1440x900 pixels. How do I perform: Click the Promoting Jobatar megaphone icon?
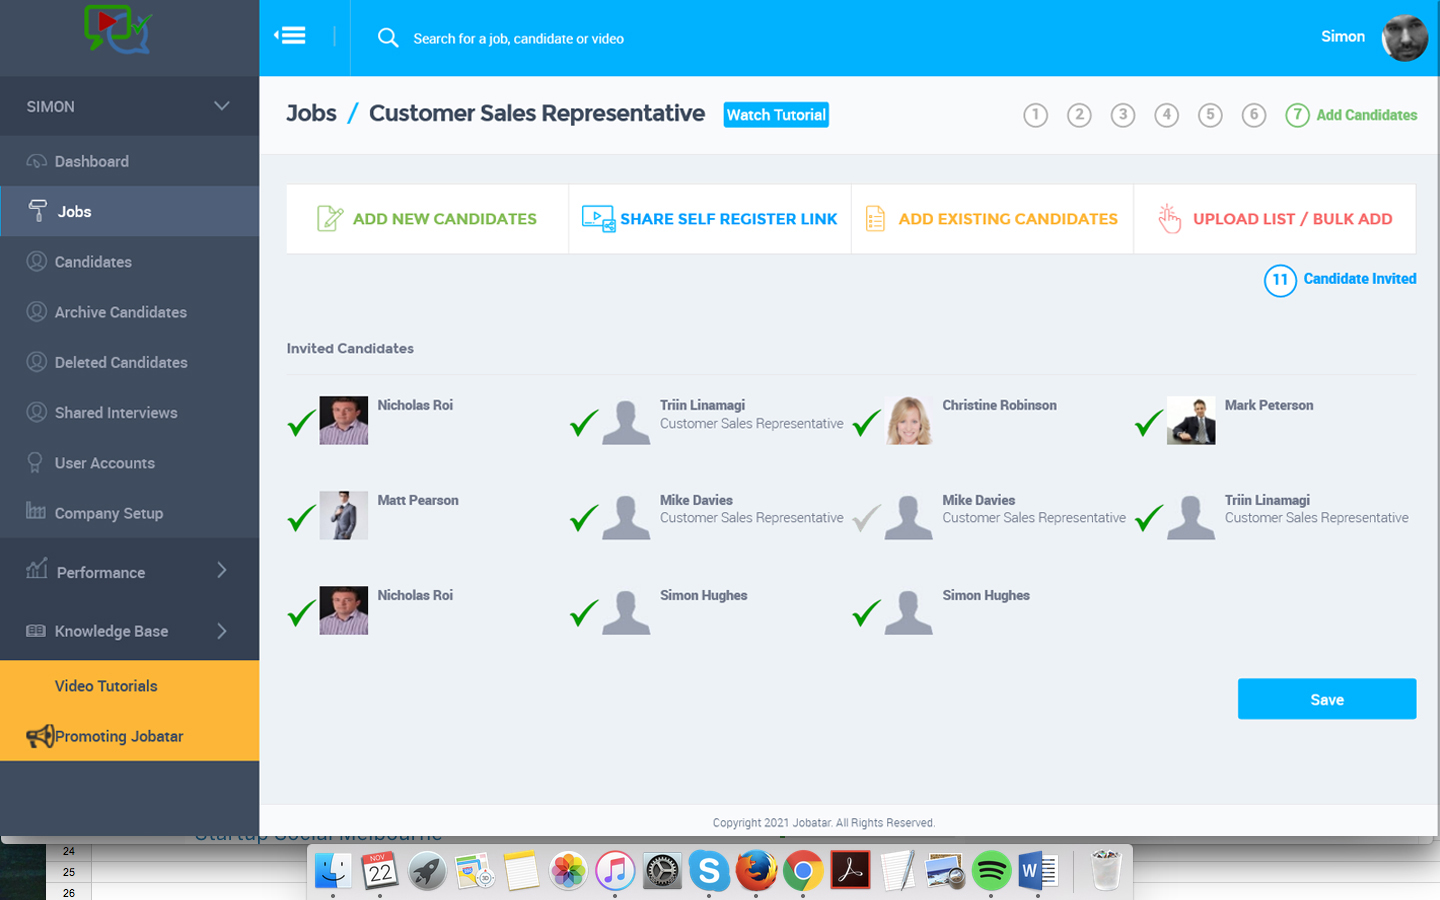tap(43, 736)
